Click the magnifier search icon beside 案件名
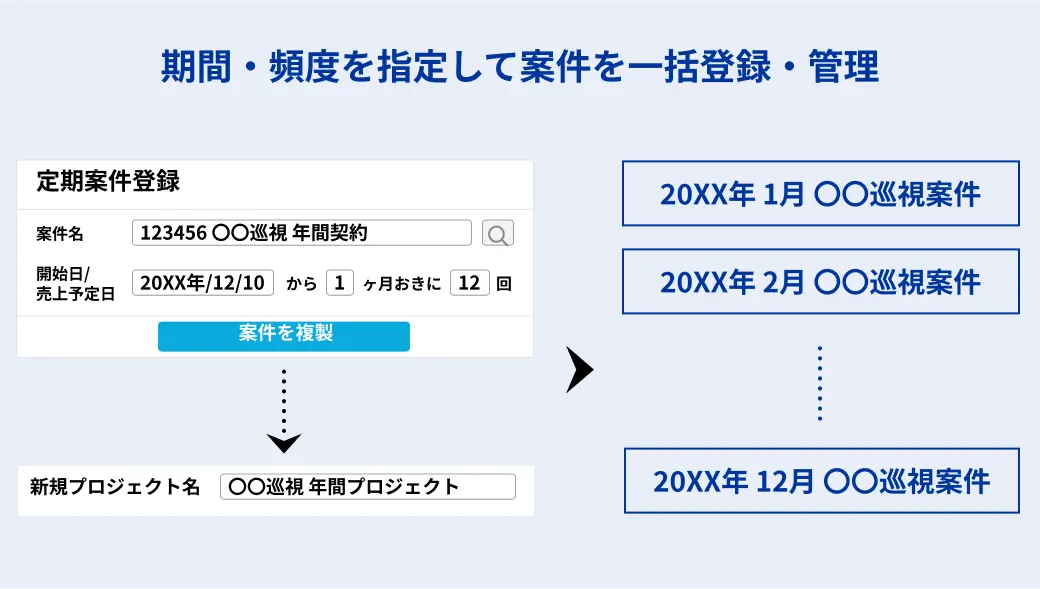This screenshot has height=589, width=1040. pos(497,233)
